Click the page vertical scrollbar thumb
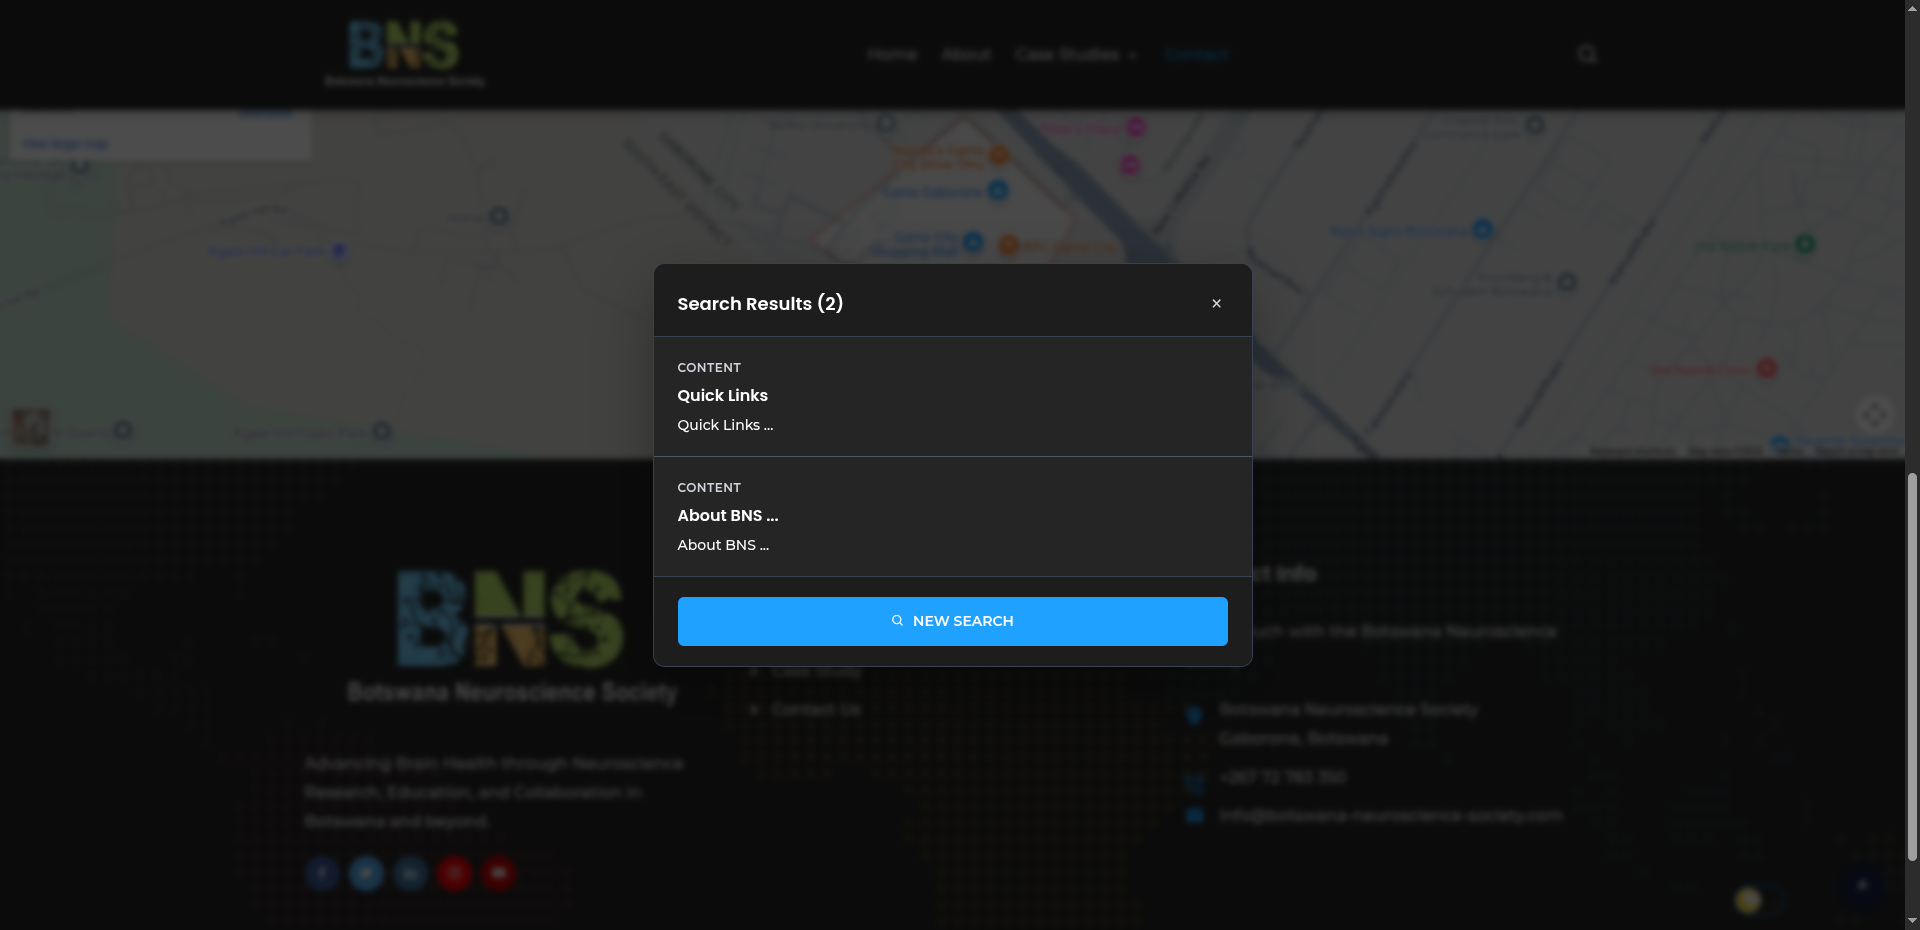The height and width of the screenshot is (930, 1920). click(x=1912, y=665)
